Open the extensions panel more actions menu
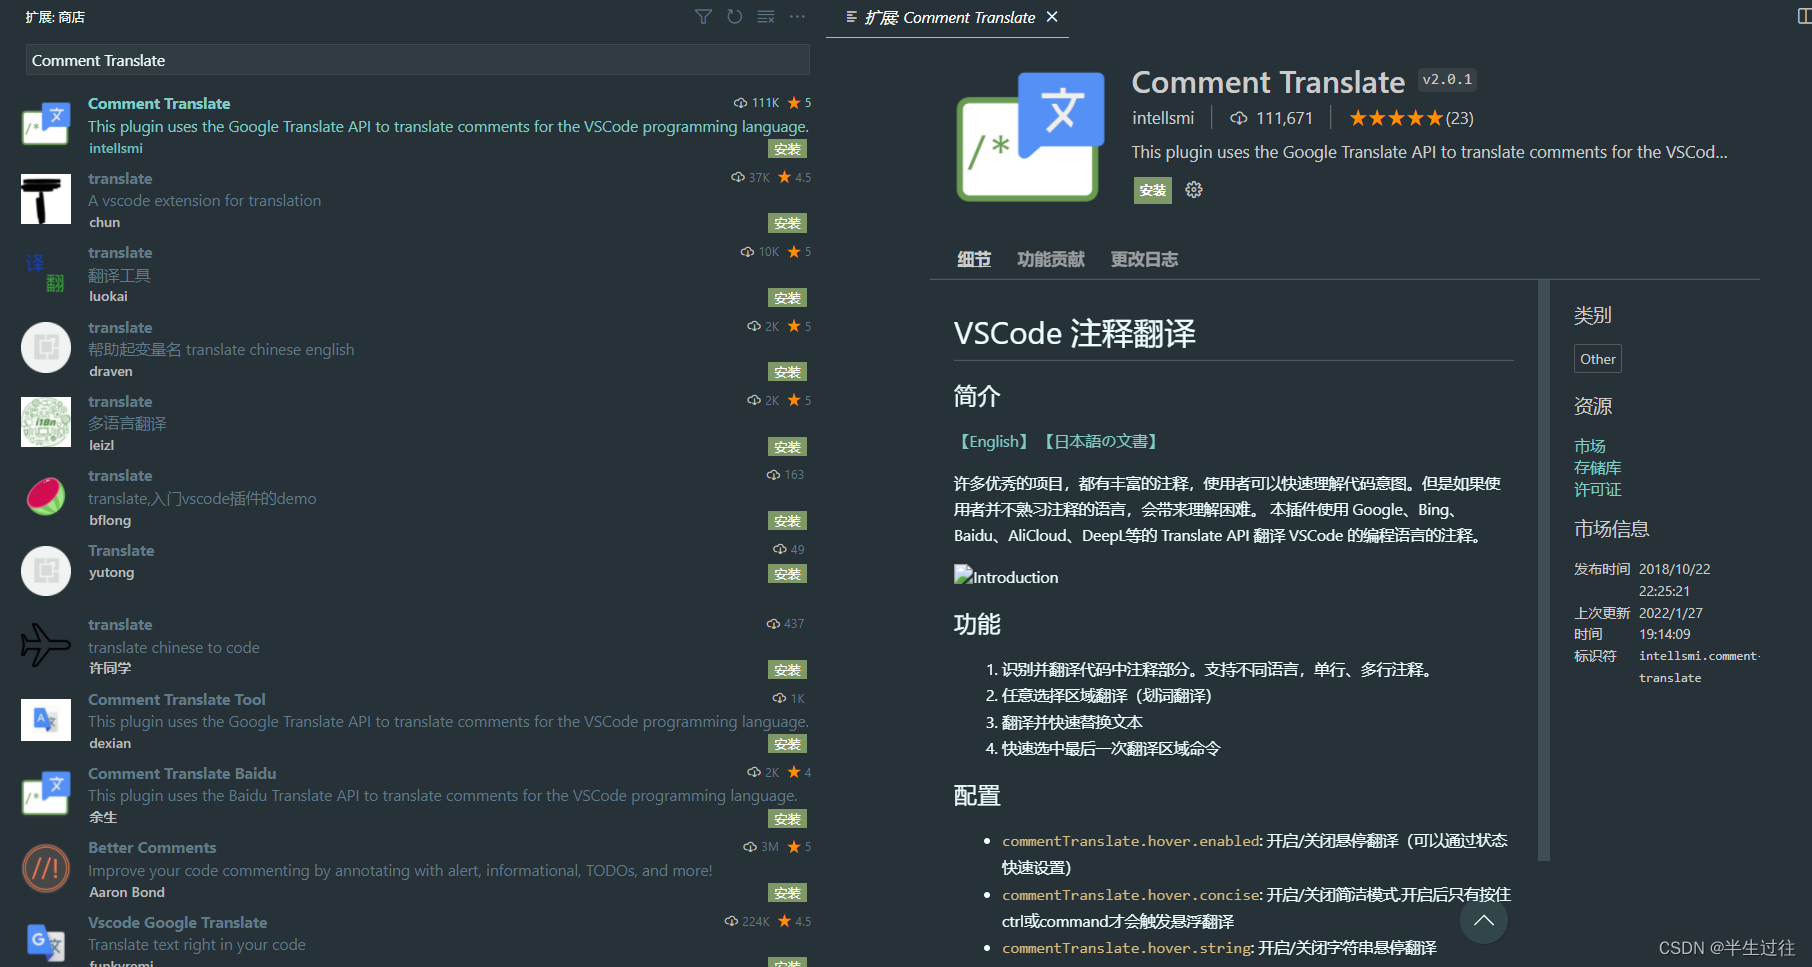 pos(797,17)
